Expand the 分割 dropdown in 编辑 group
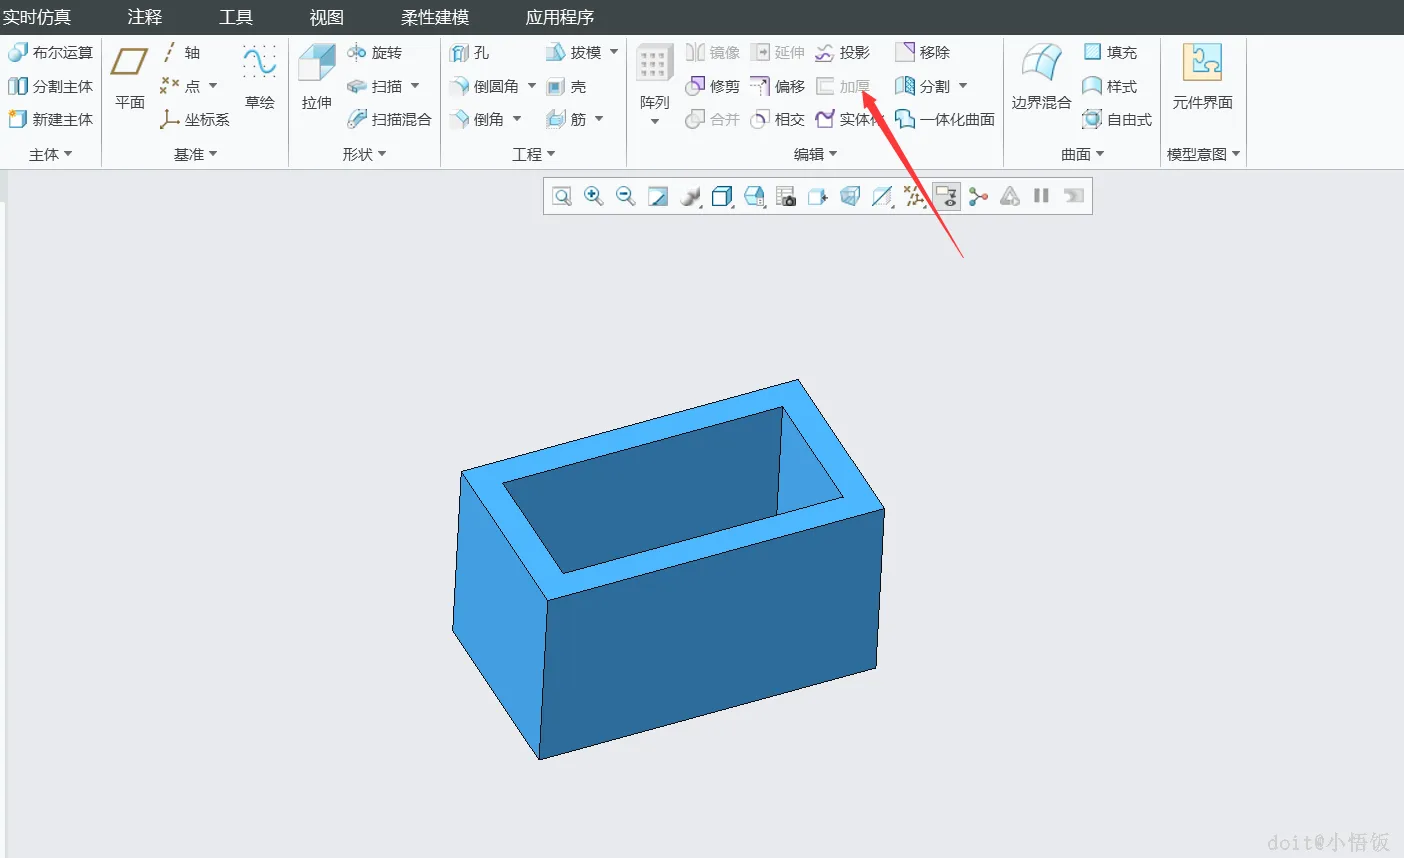The height and width of the screenshot is (858, 1404). (963, 86)
